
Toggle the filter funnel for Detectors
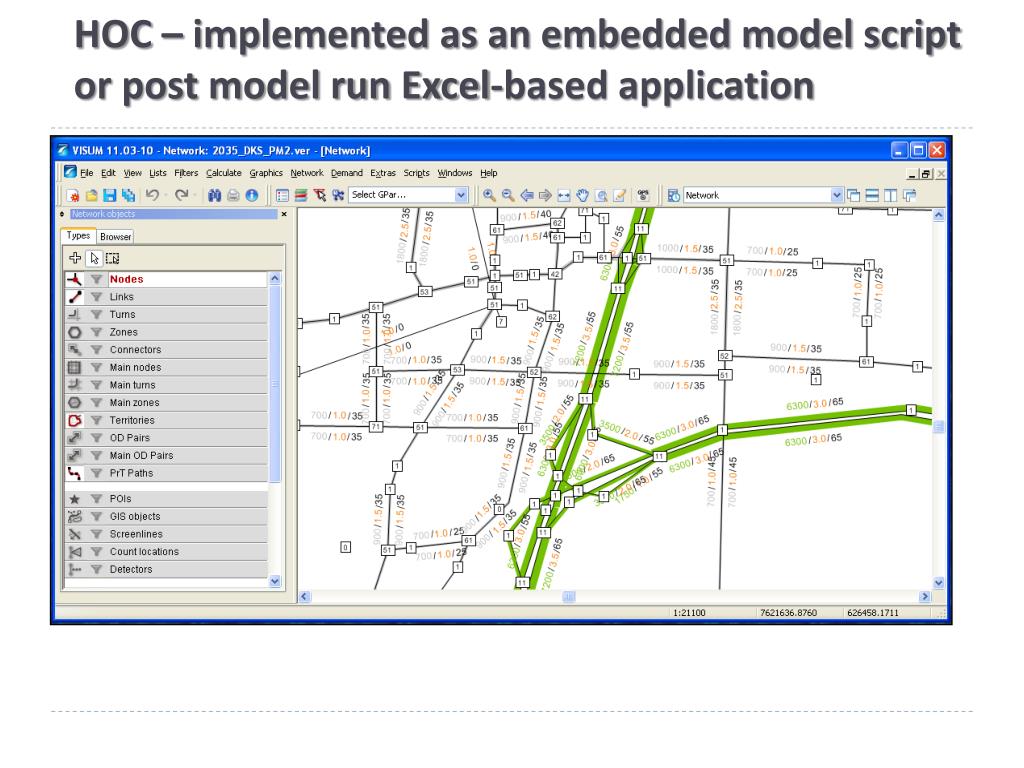[97, 569]
